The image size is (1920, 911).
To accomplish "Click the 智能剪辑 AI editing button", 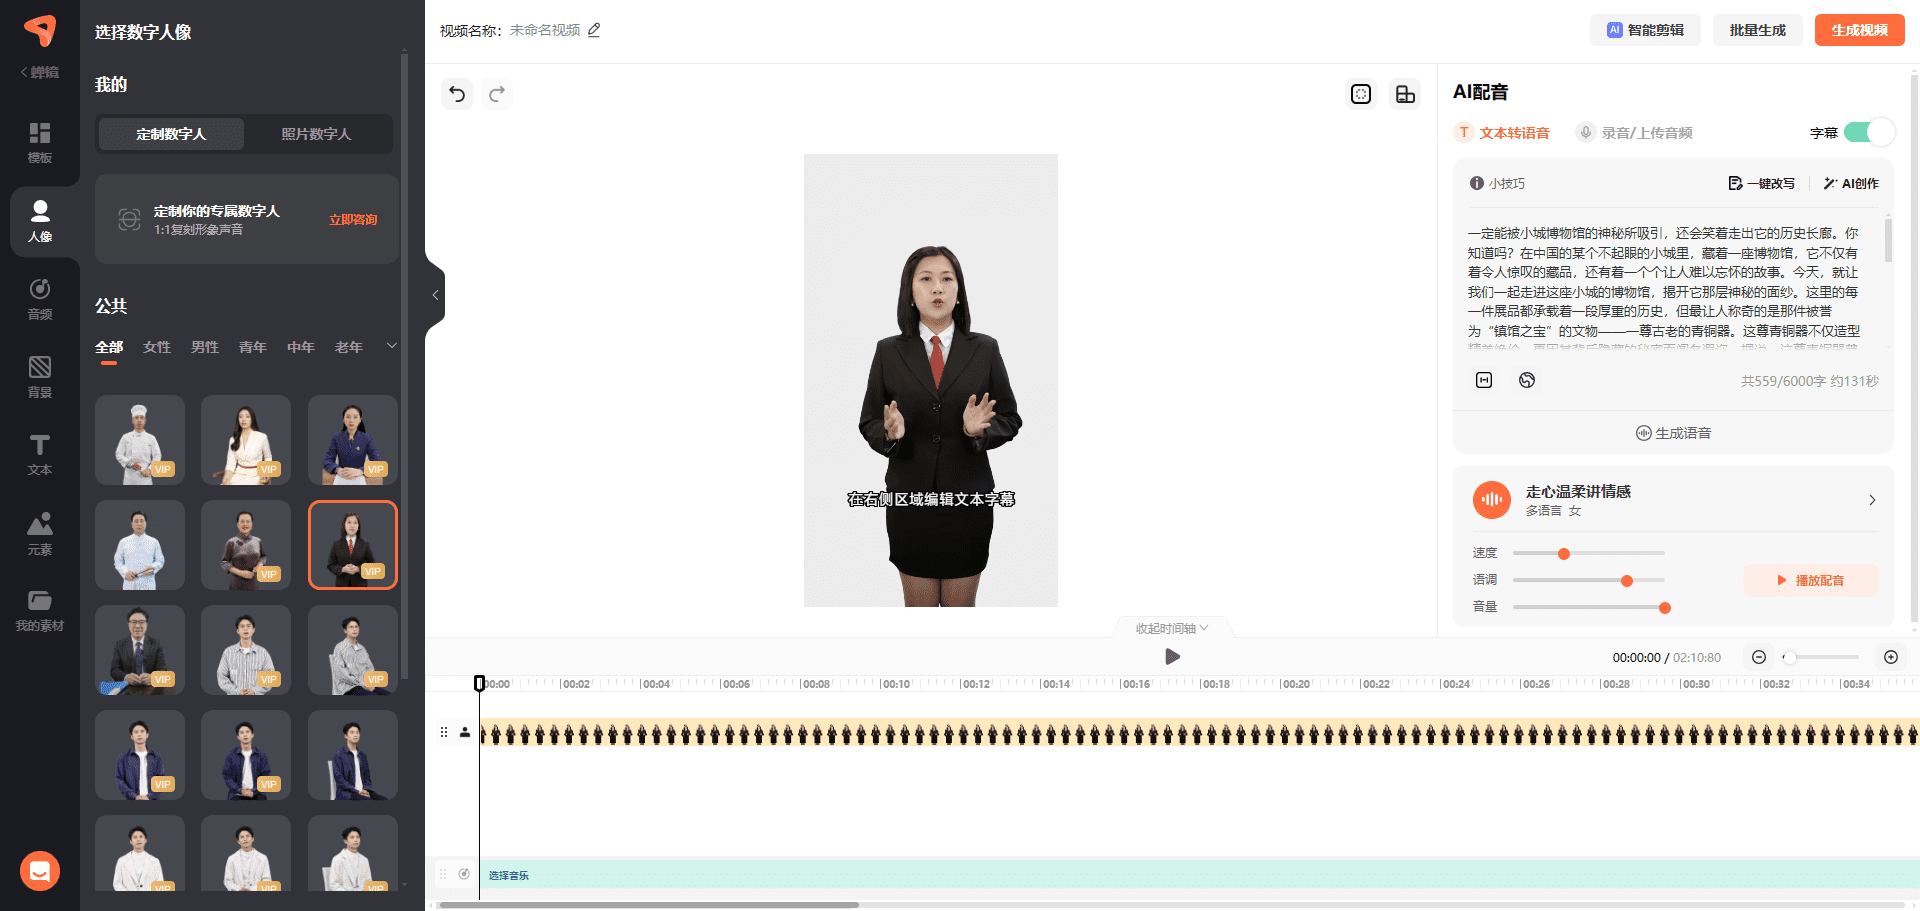I will (x=1646, y=30).
